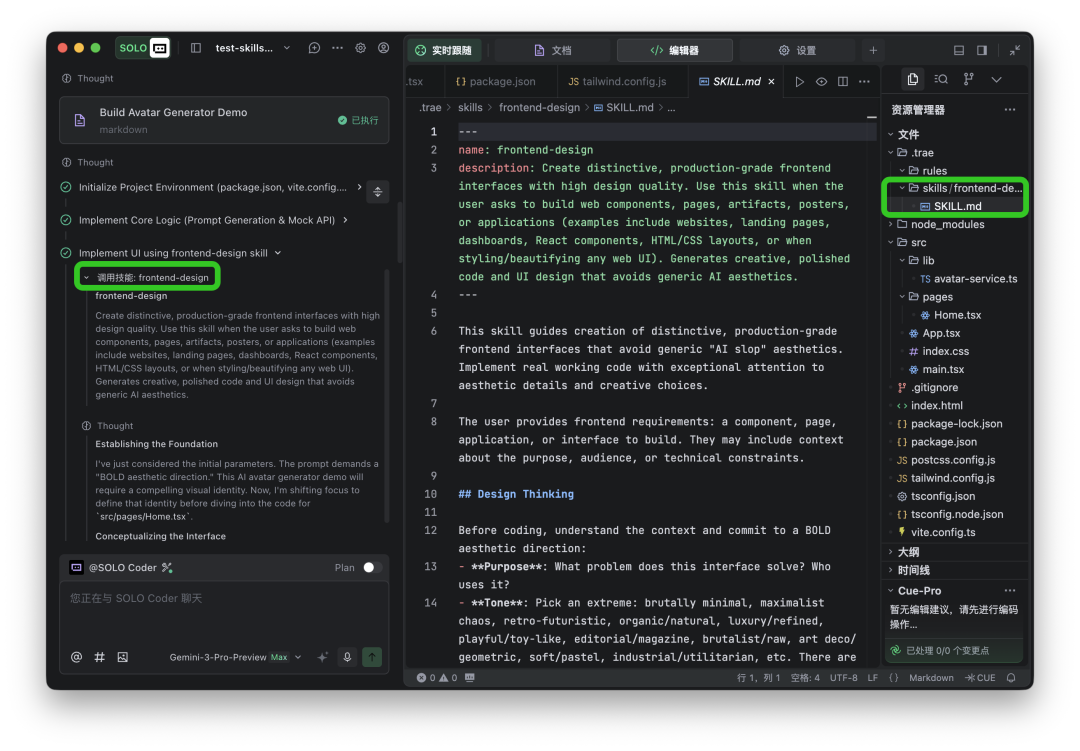Expand the Implement Core Logic step
Viewport: 1080px width, 751px height.
coord(345,220)
